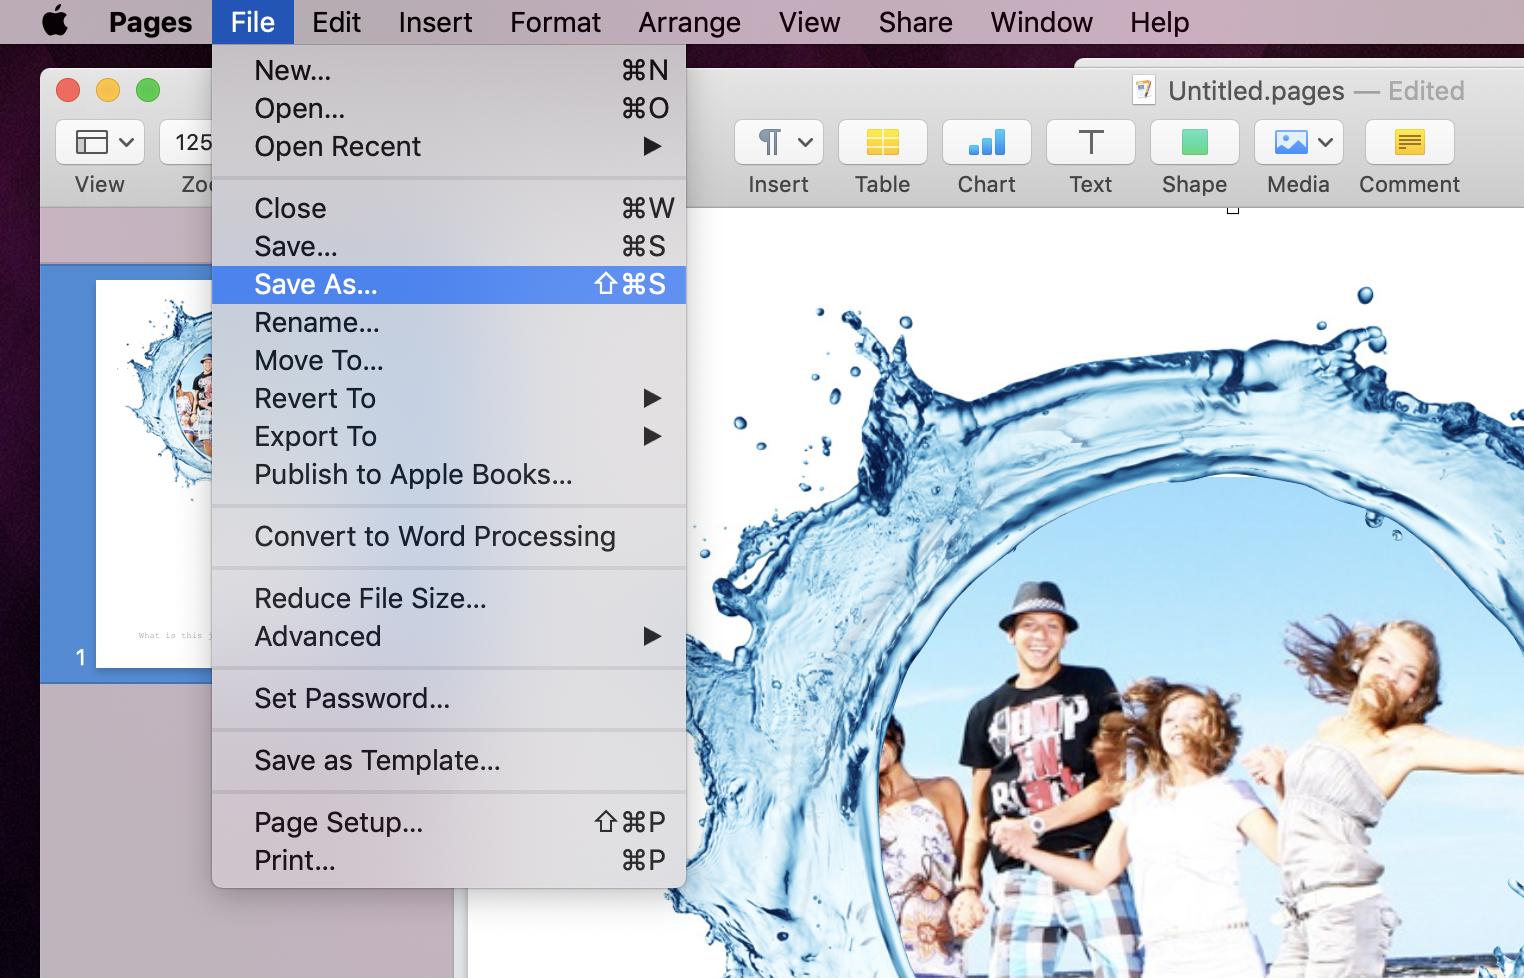Close the Pages document window
This screenshot has height=978, width=1524.
coord(68,90)
